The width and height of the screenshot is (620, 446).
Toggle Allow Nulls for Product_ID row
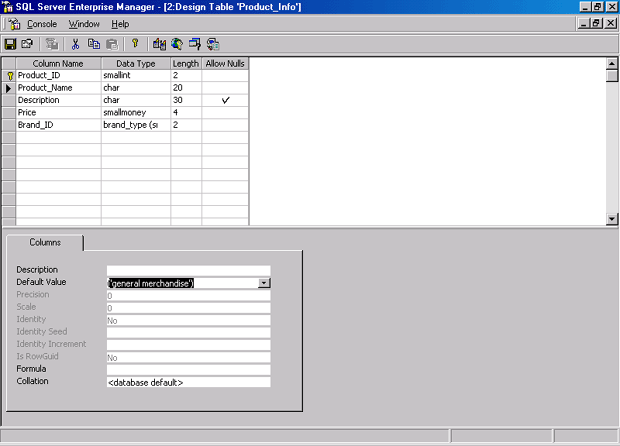click(225, 76)
